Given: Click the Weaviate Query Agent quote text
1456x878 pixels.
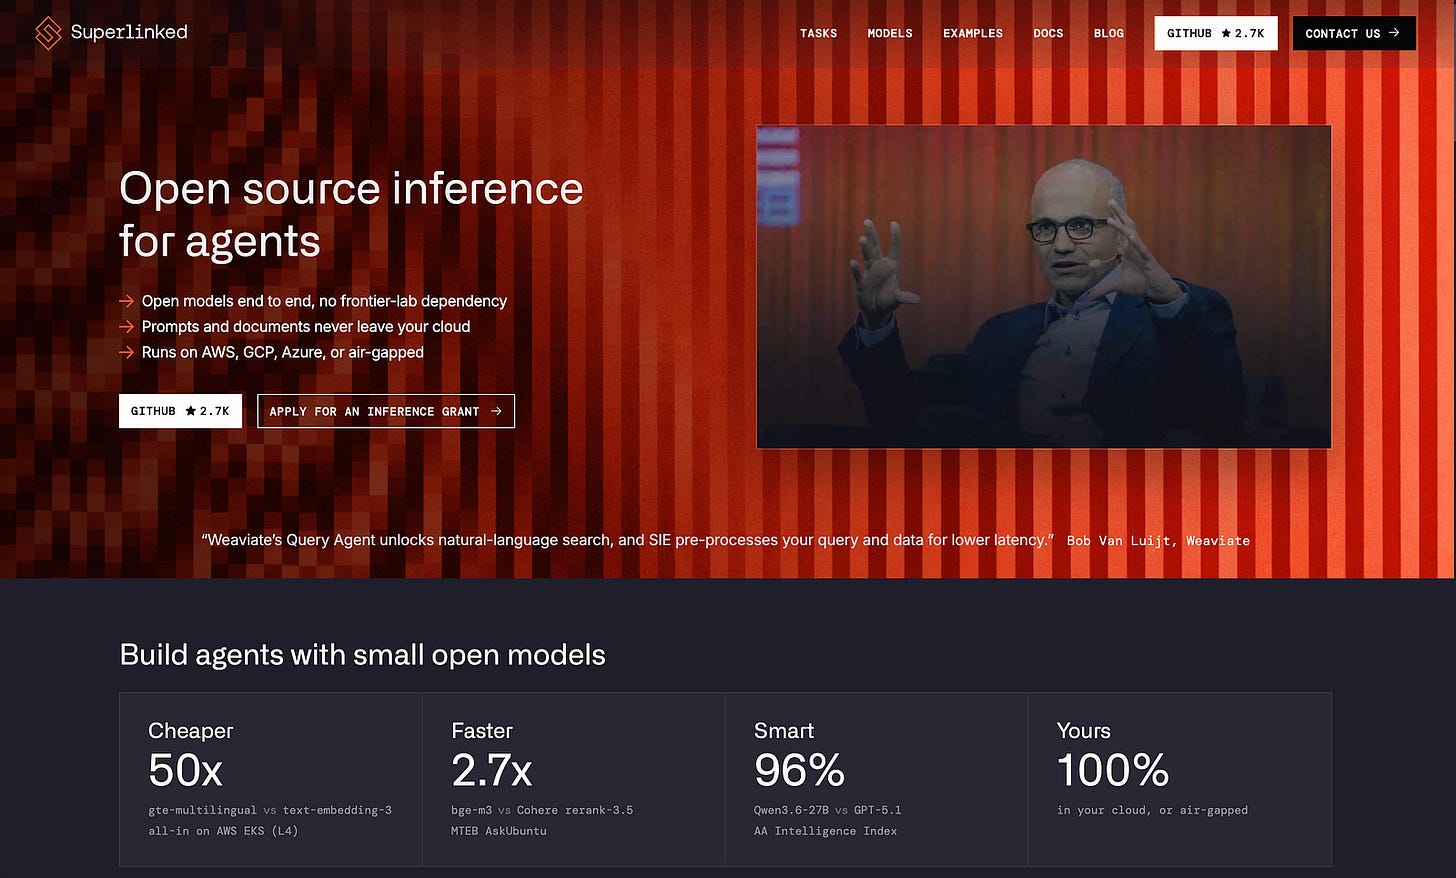Looking at the screenshot, I should (627, 540).
